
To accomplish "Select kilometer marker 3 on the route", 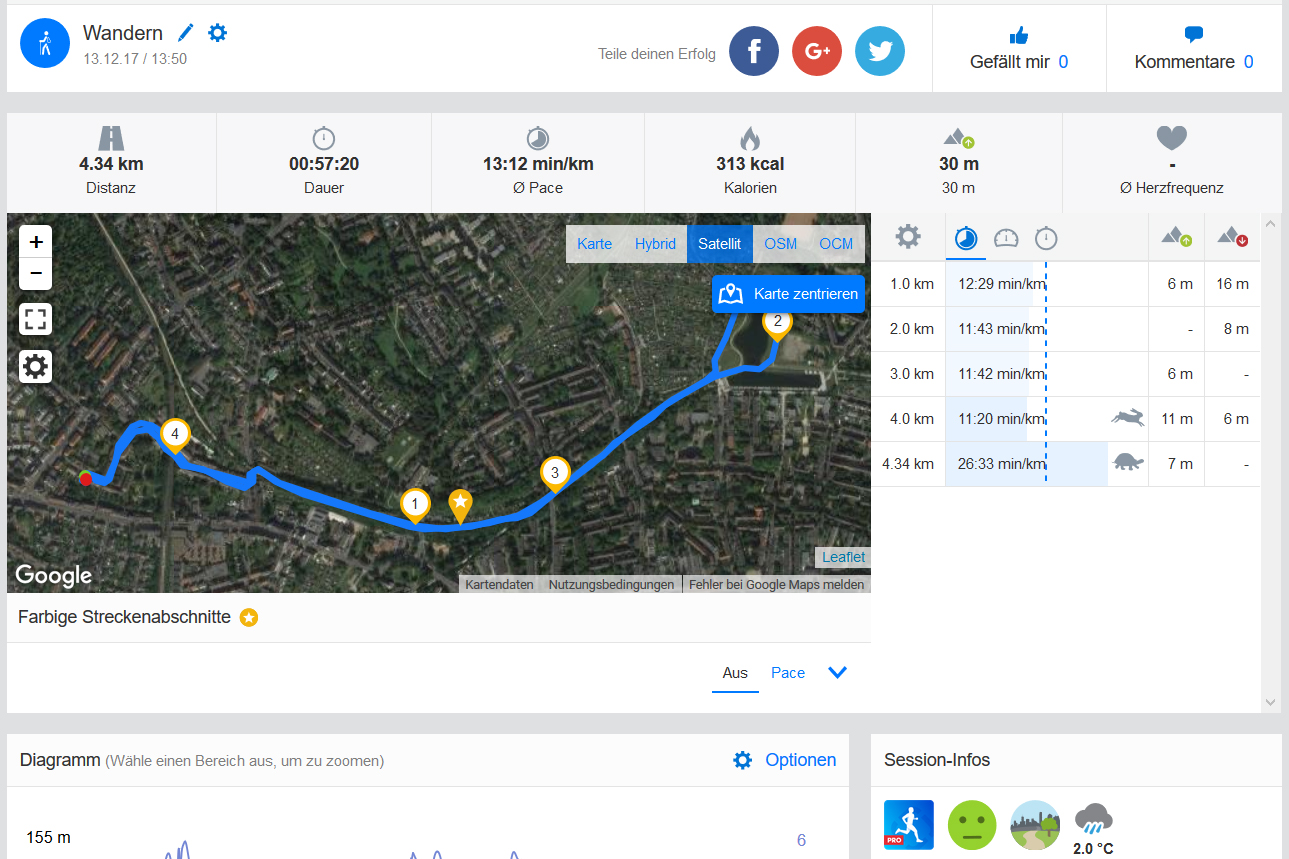I will 555,473.
